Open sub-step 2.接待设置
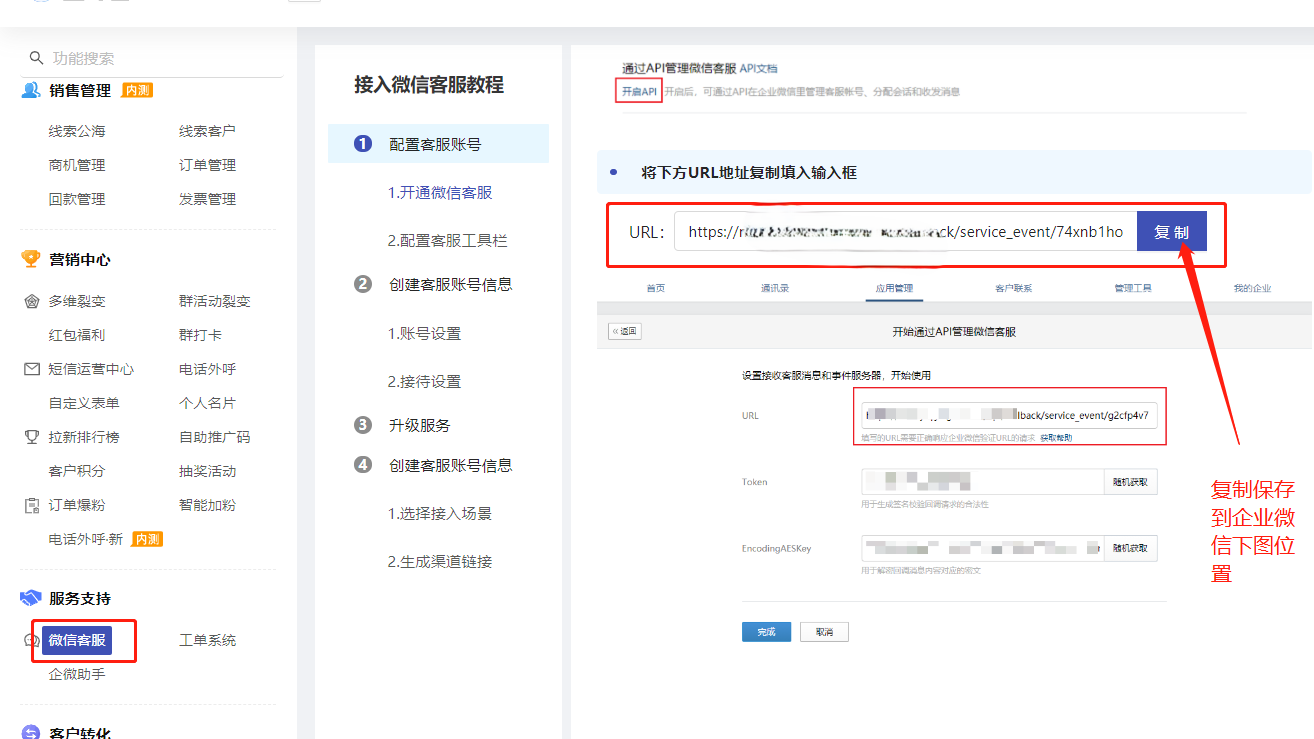 pyautogui.click(x=425, y=381)
